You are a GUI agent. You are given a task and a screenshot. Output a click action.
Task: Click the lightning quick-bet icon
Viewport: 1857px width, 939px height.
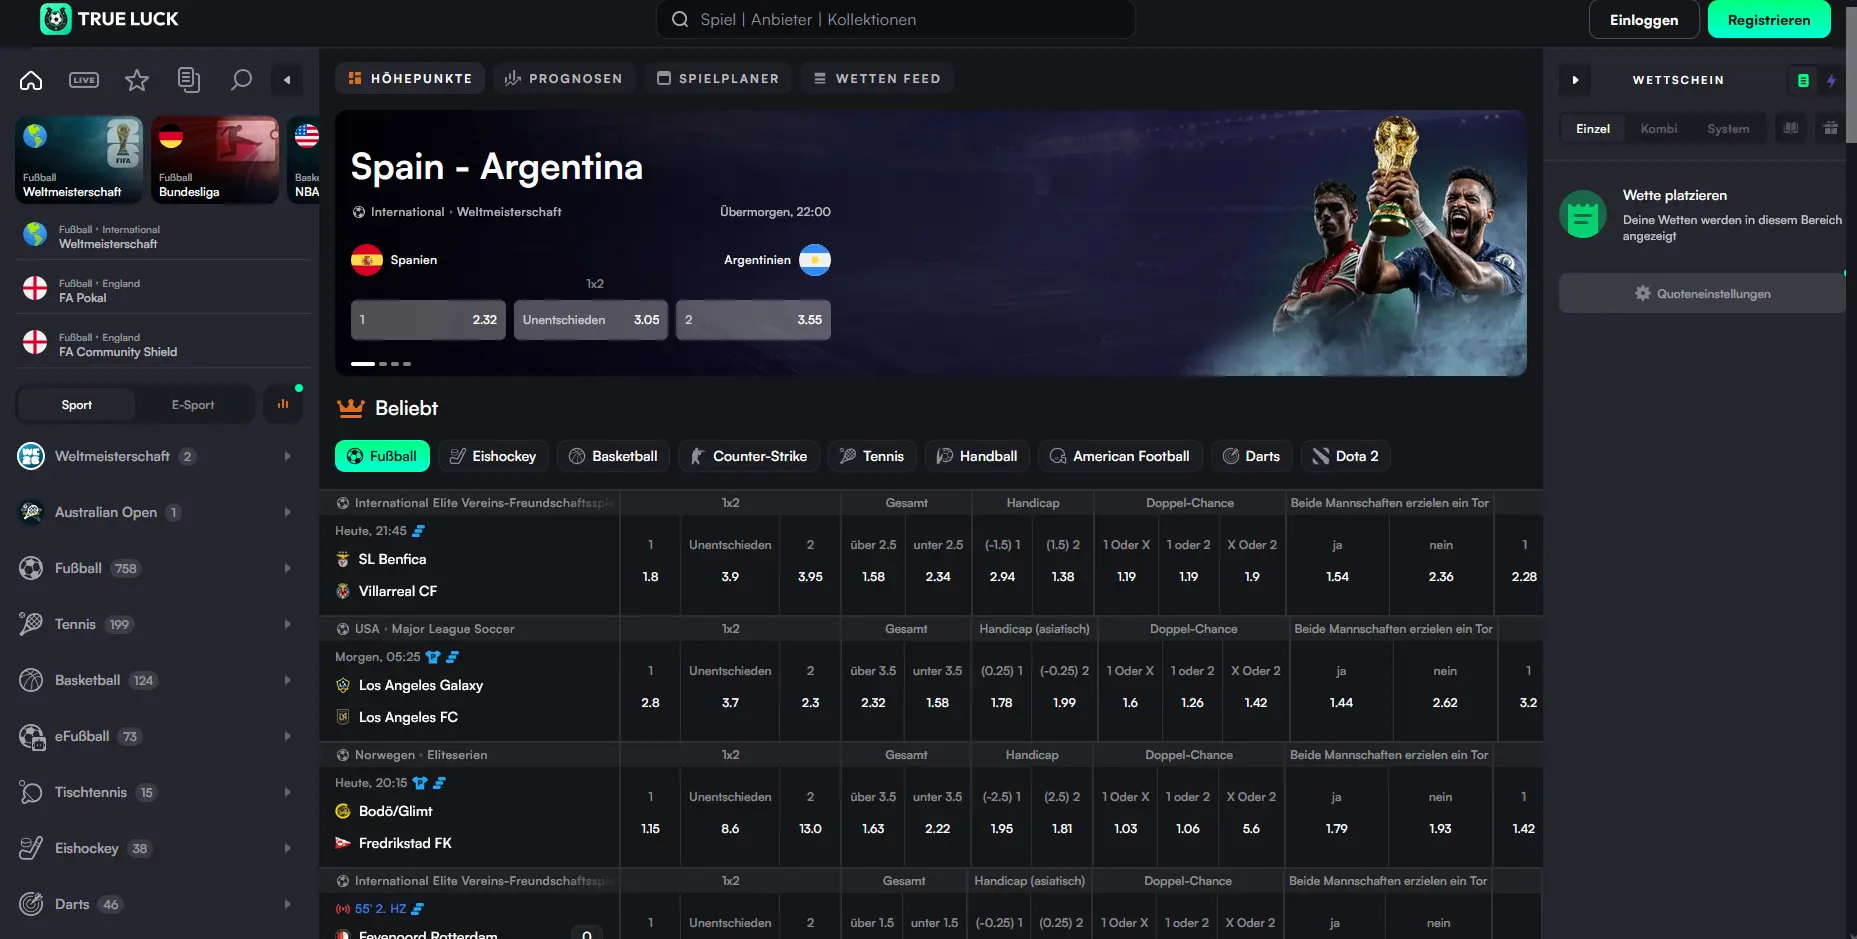point(1831,80)
